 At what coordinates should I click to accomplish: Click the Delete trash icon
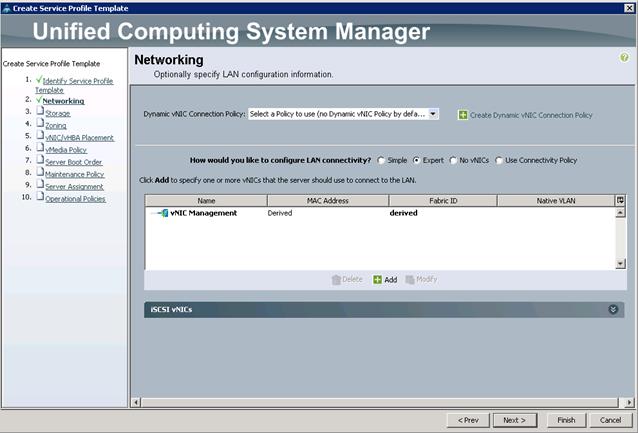point(336,280)
